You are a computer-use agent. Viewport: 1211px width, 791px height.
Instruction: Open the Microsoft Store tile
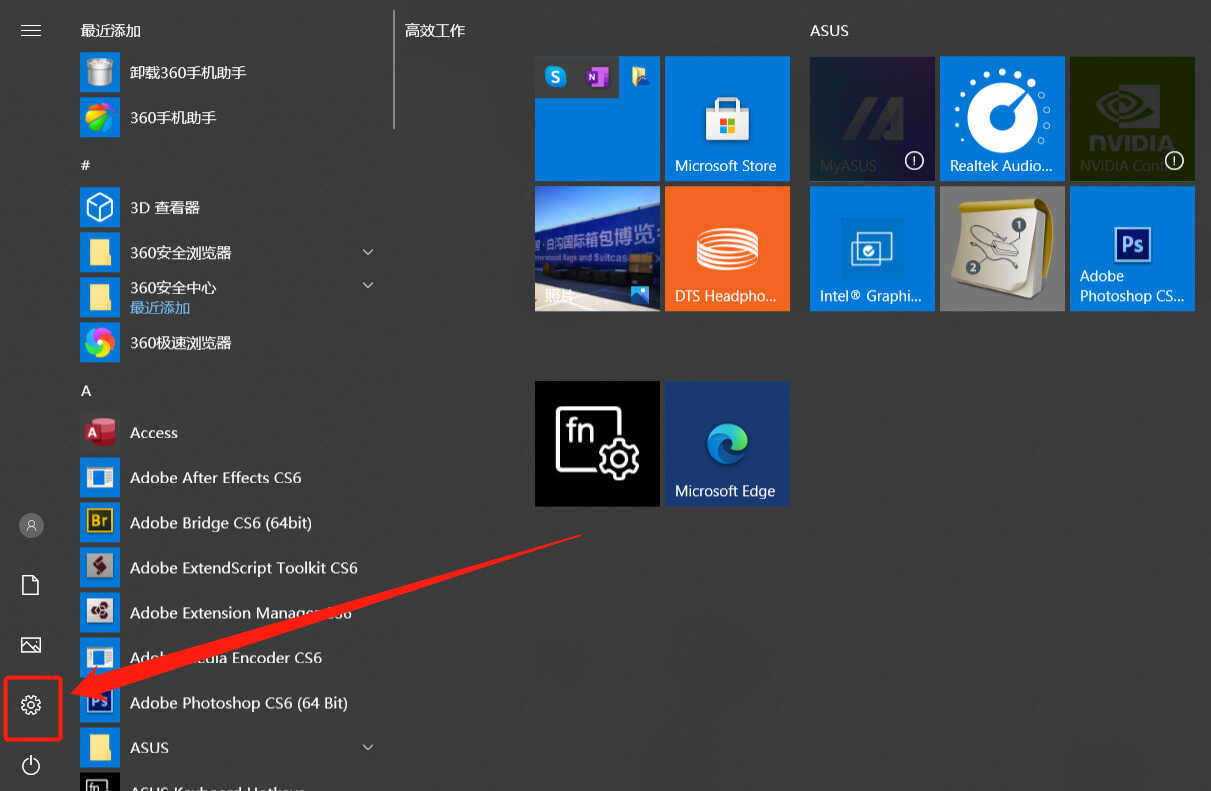[x=727, y=118]
